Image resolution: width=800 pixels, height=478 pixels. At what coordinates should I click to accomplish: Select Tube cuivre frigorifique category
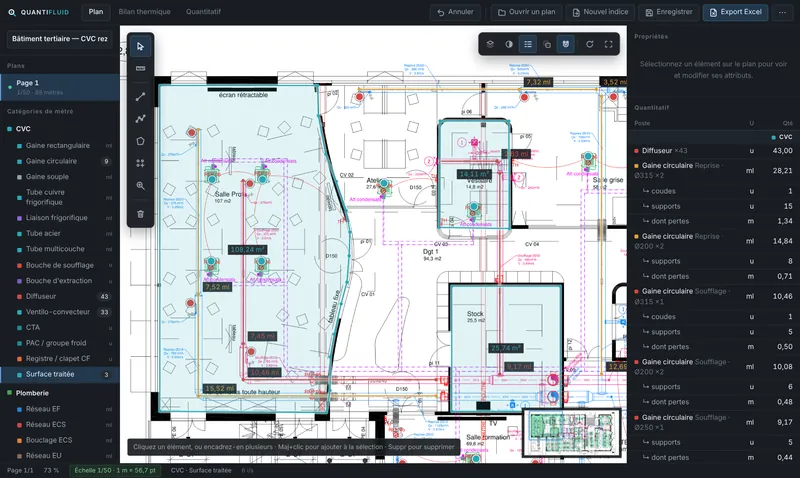point(60,197)
